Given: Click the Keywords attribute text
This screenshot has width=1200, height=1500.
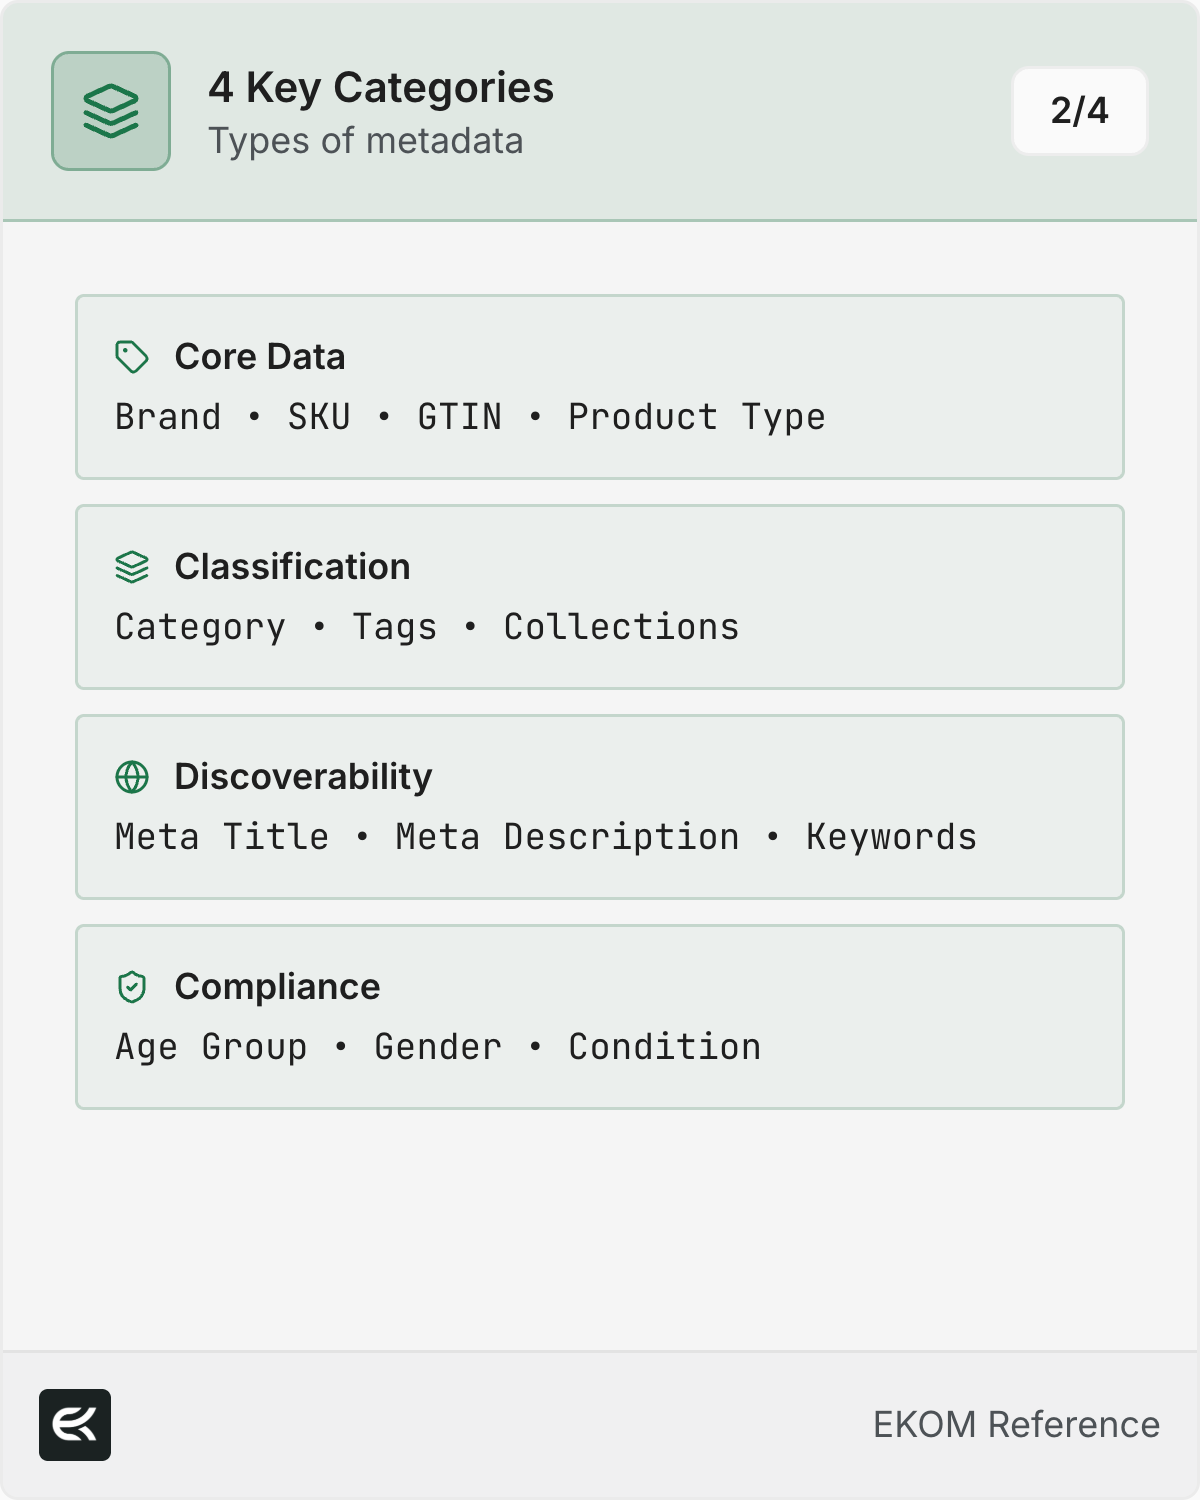Looking at the screenshot, I should (x=891, y=837).
